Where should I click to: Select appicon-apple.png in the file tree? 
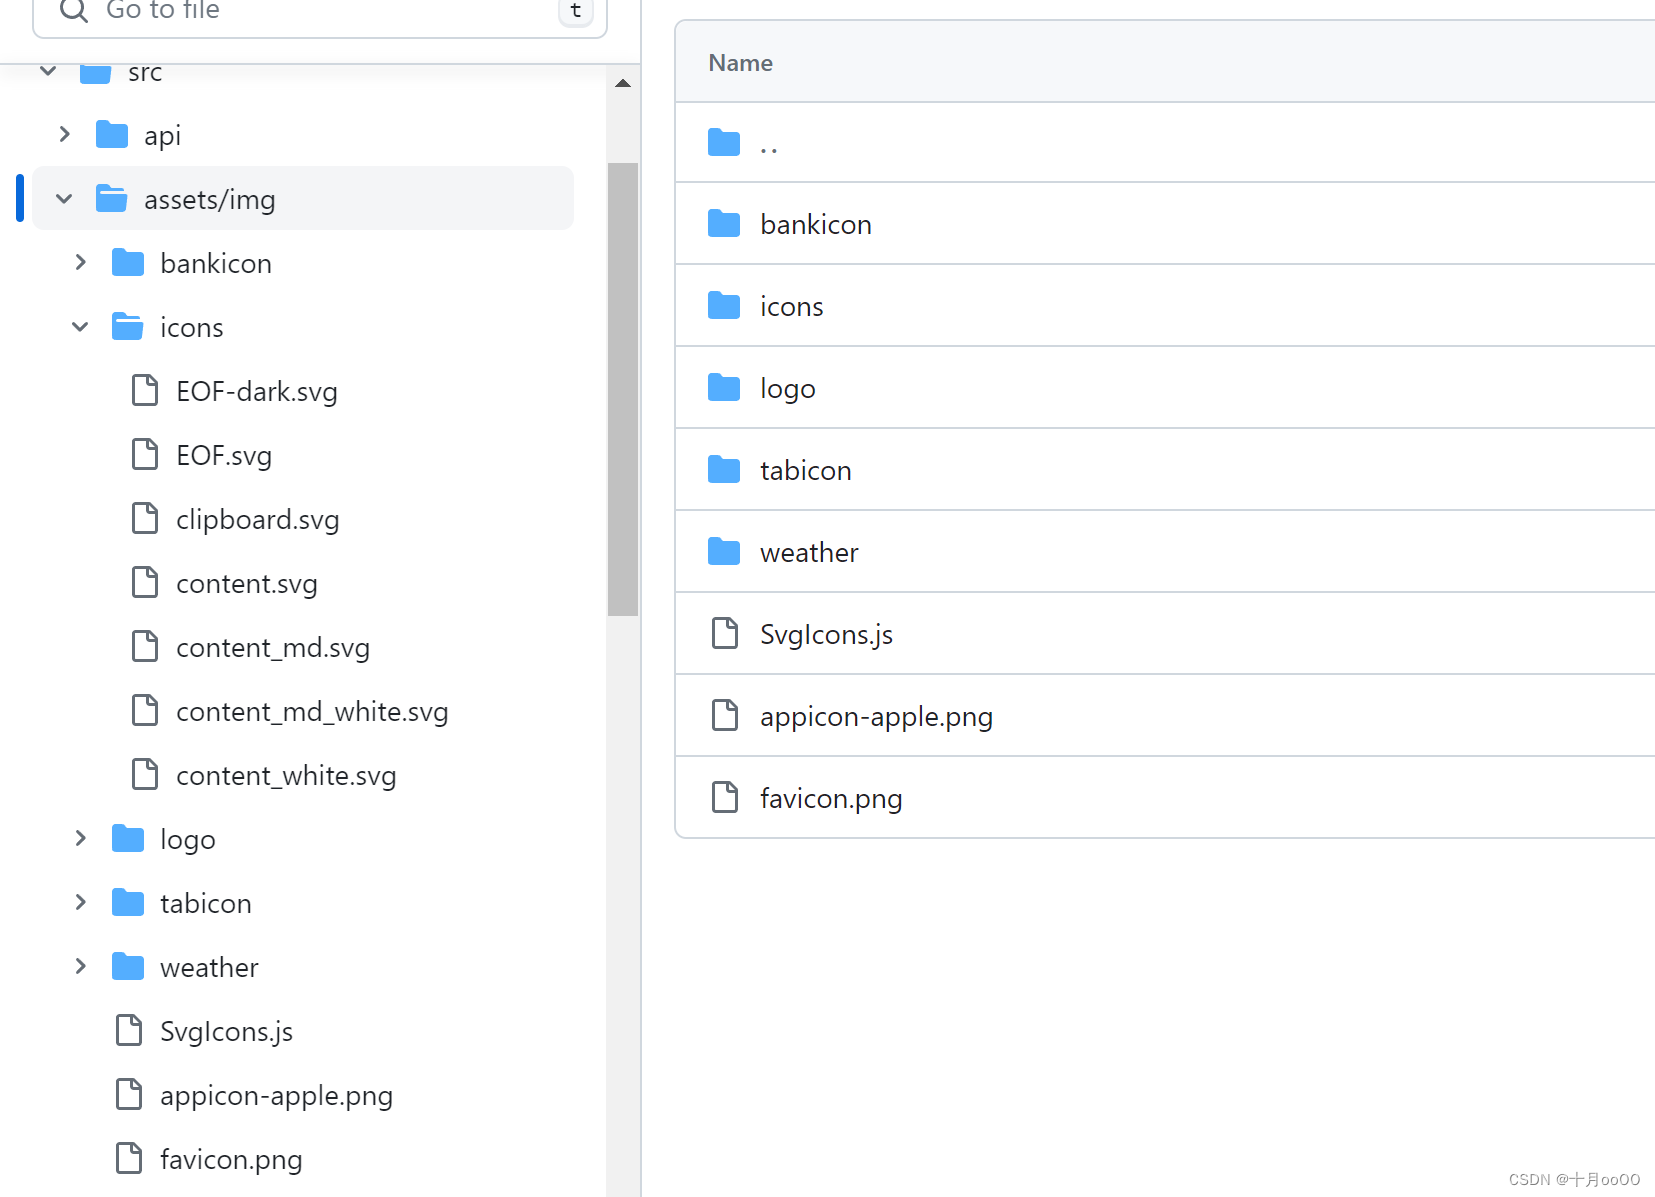[x=276, y=1095]
